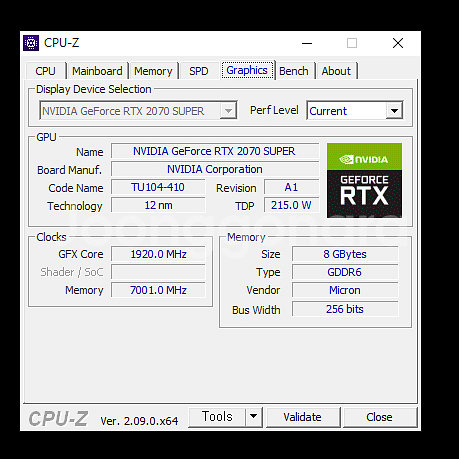Click the 256 bits bus width value
The height and width of the screenshot is (459, 459).
click(x=345, y=309)
